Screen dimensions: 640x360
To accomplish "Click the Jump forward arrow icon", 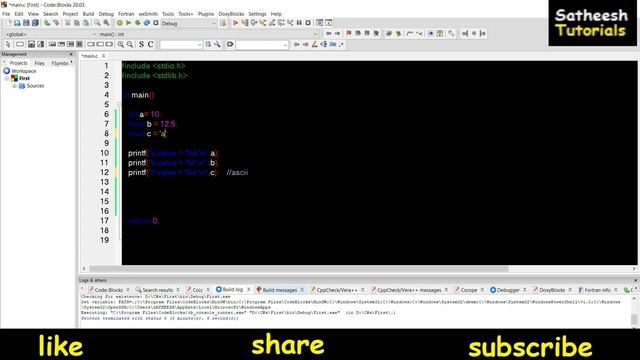I will tap(338, 33).
